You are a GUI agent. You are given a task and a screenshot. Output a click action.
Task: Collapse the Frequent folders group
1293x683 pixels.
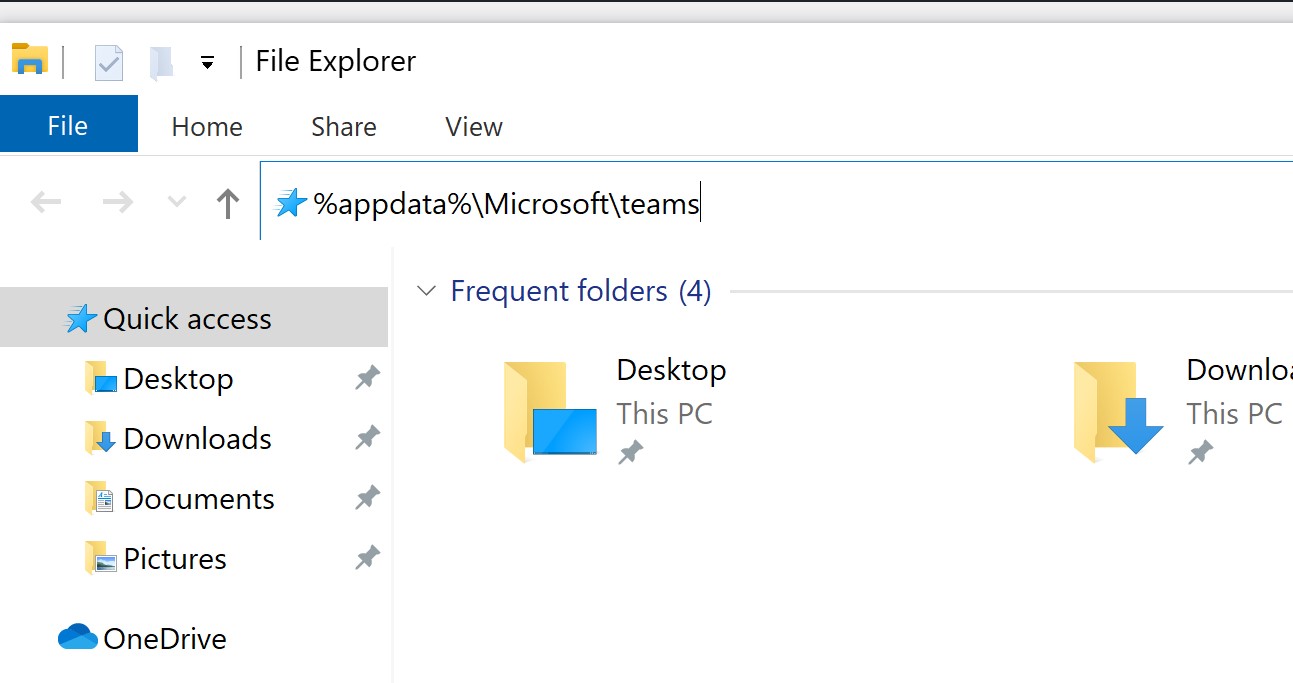pyautogui.click(x=427, y=291)
